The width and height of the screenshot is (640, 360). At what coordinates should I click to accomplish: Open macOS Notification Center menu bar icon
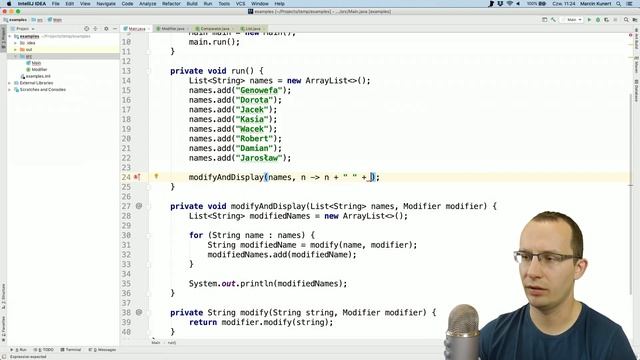(630, 4)
